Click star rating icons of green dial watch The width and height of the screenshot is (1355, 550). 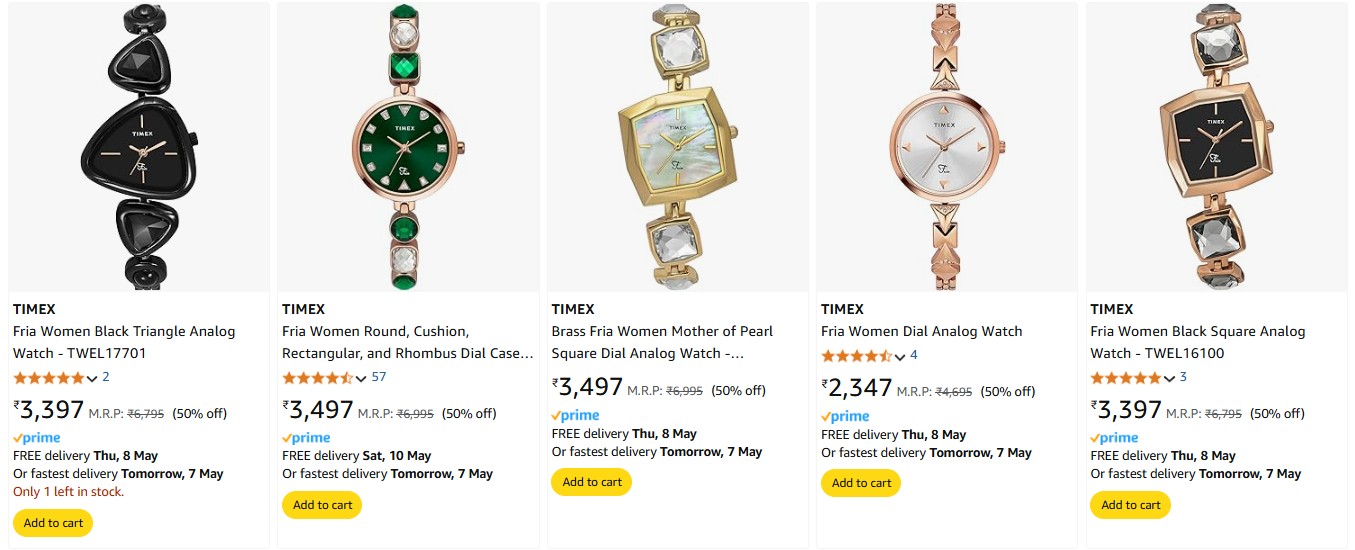(317, 378)
